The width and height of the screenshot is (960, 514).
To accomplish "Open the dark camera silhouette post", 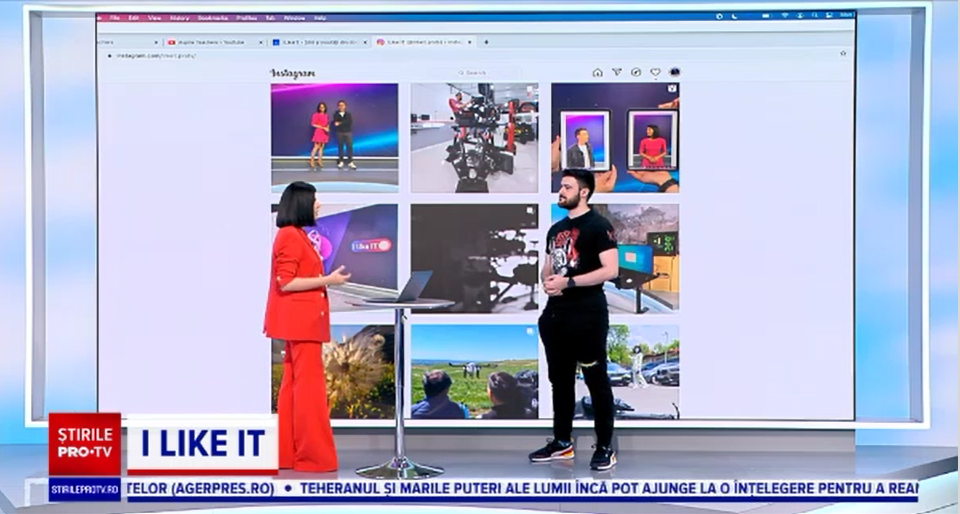I will [474, 258].
